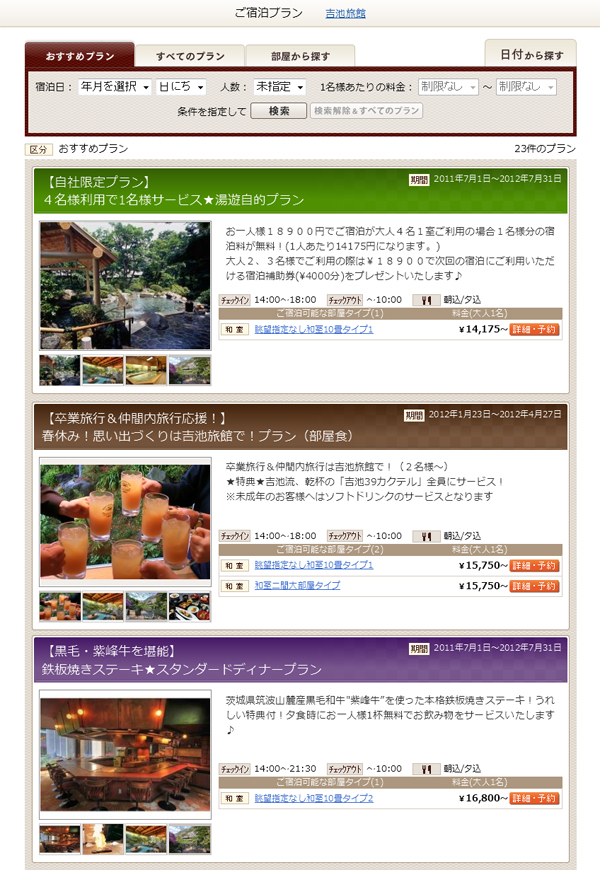Click 詳細・予約 button for ¥16,800 plan
This screenshot has height=870, width=600.
pos(534,799)
